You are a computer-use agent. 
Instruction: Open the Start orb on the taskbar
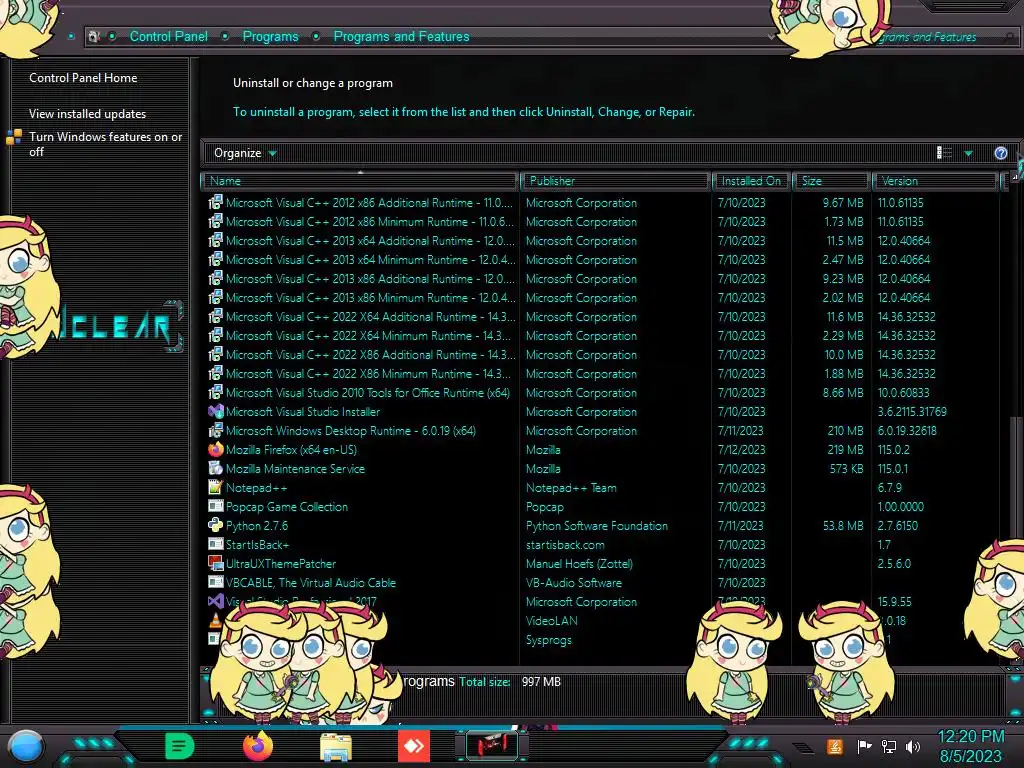click(26, 746)
